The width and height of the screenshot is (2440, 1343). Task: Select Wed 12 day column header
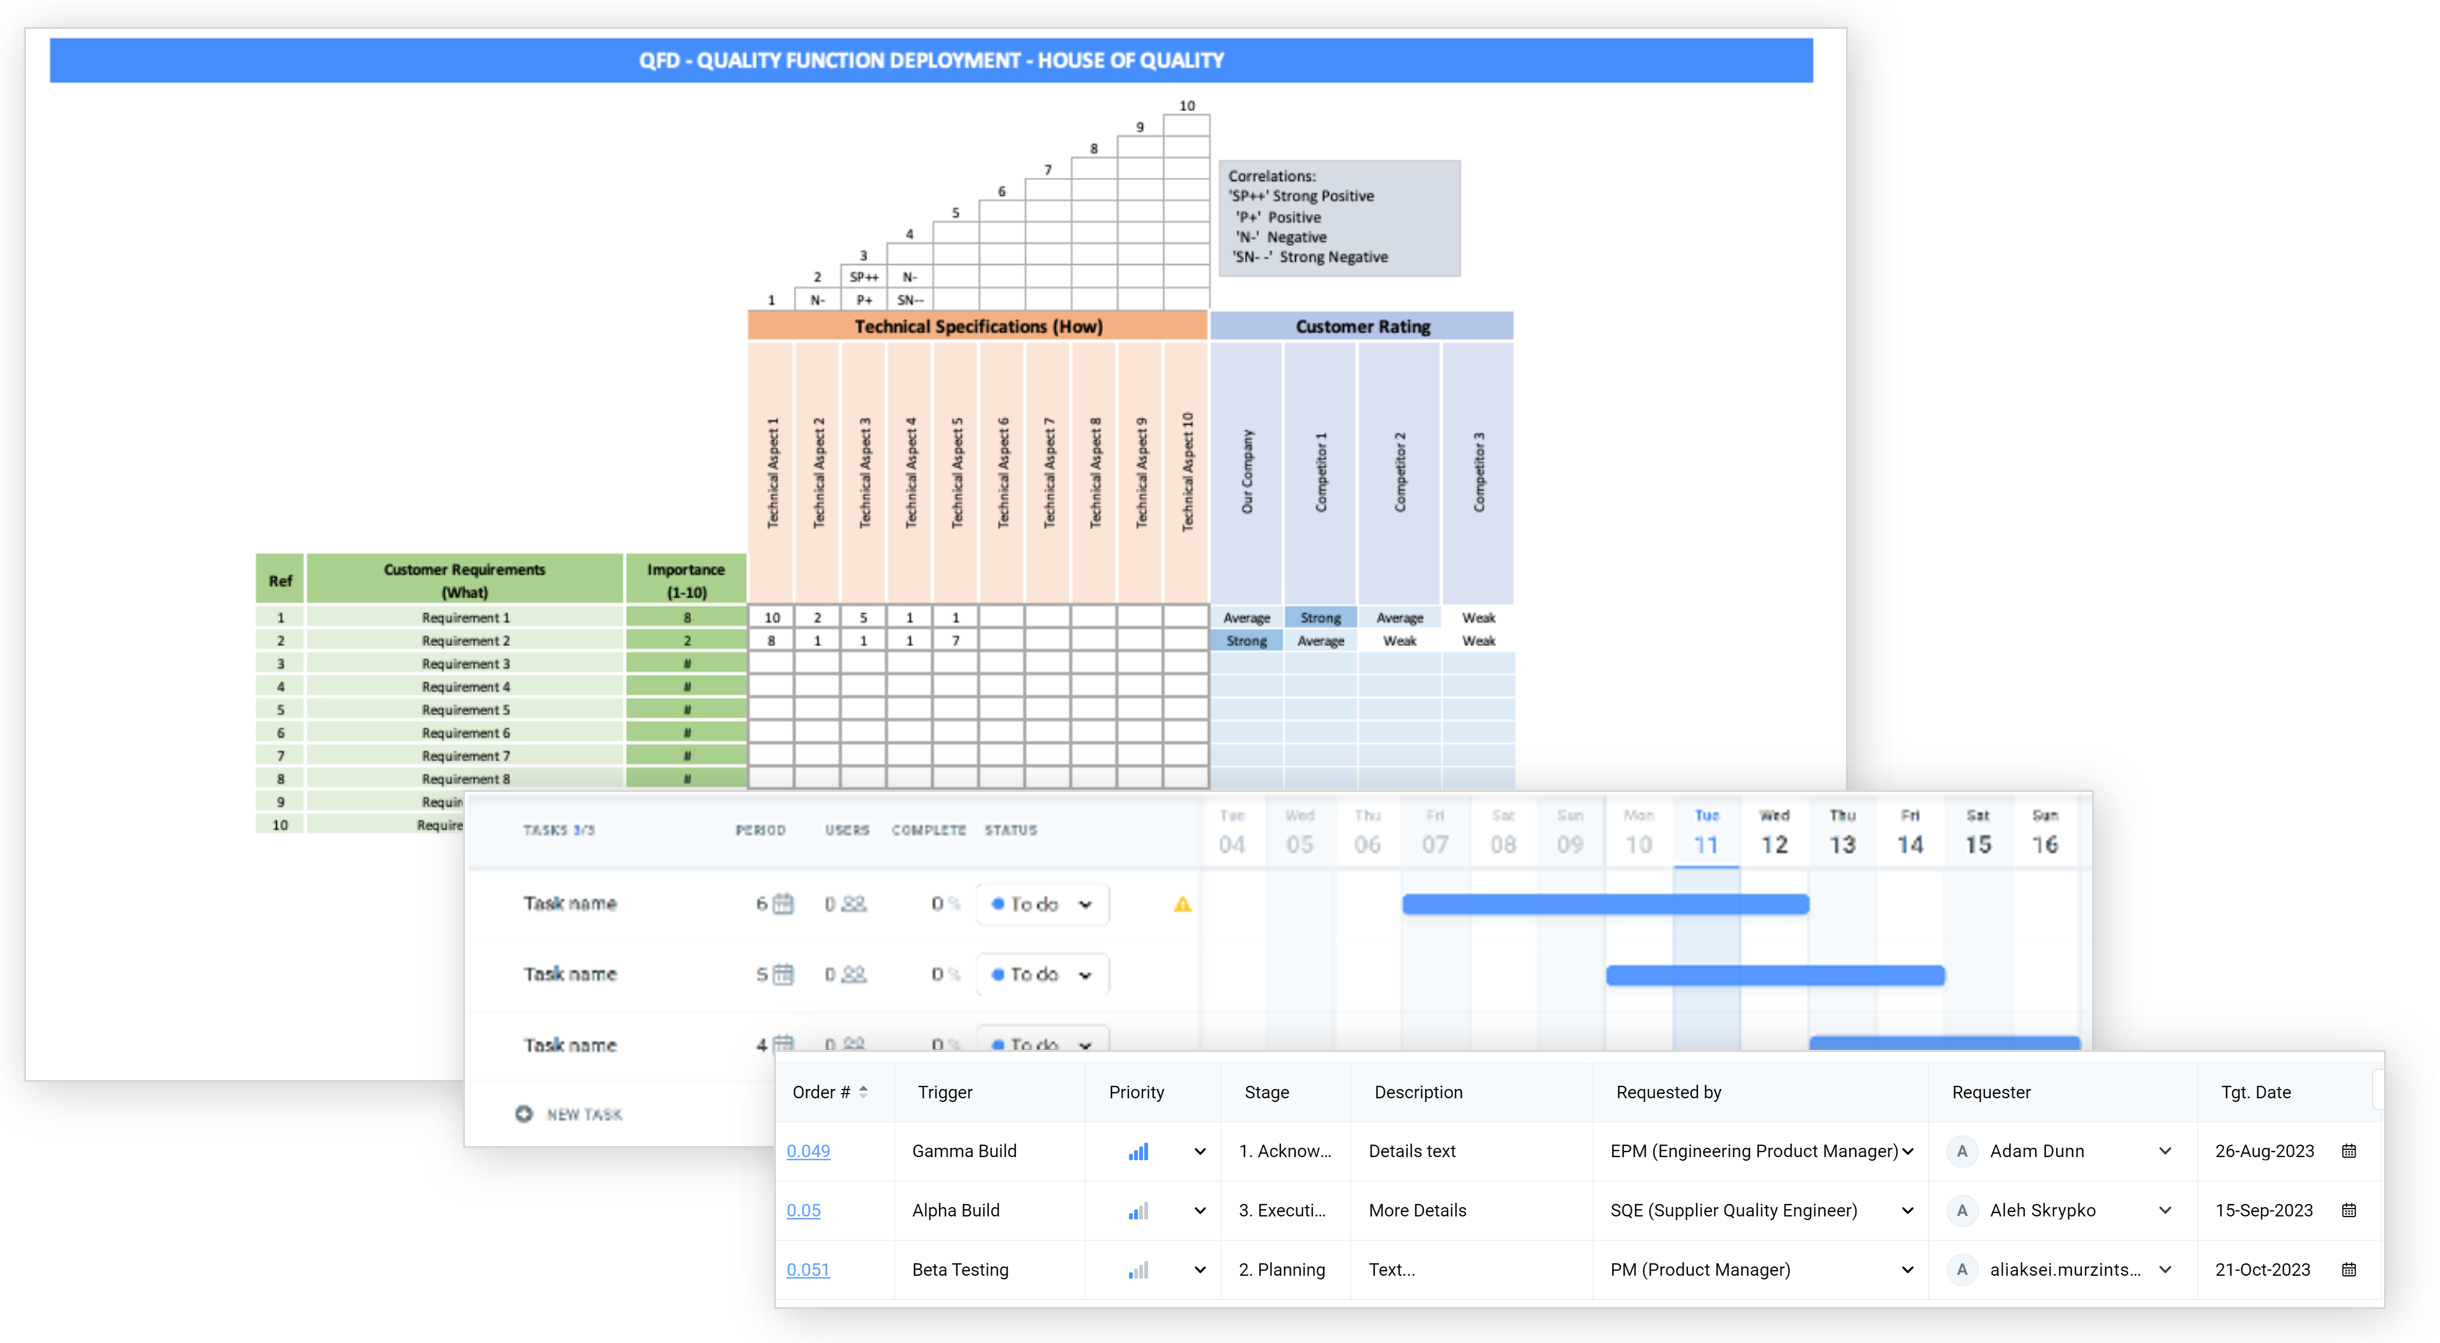1774,833
